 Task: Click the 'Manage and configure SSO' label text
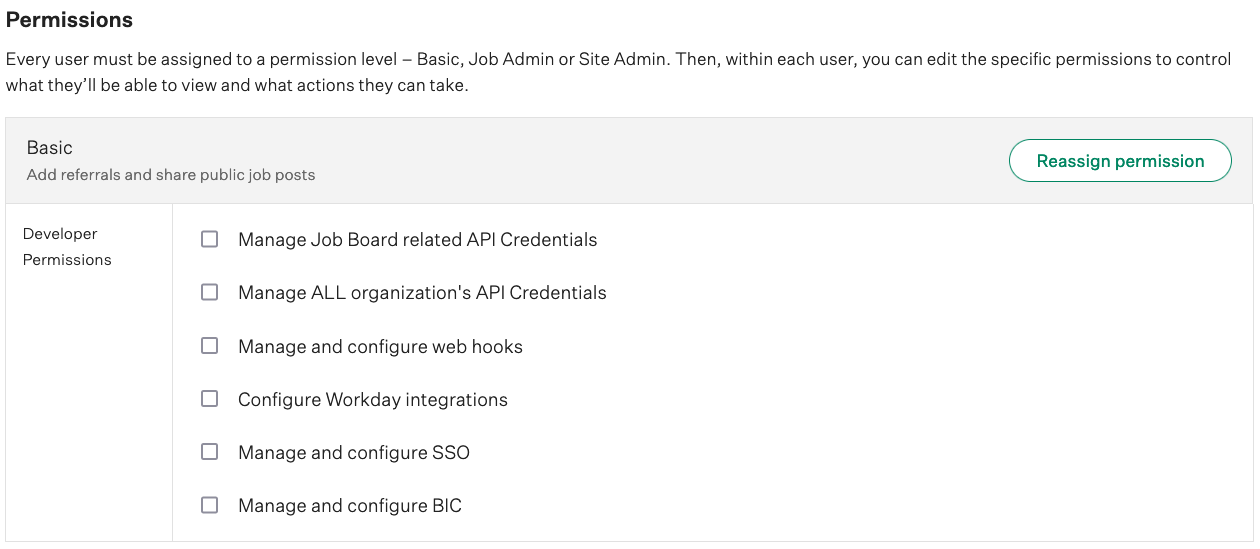click(x=353, y=453)
